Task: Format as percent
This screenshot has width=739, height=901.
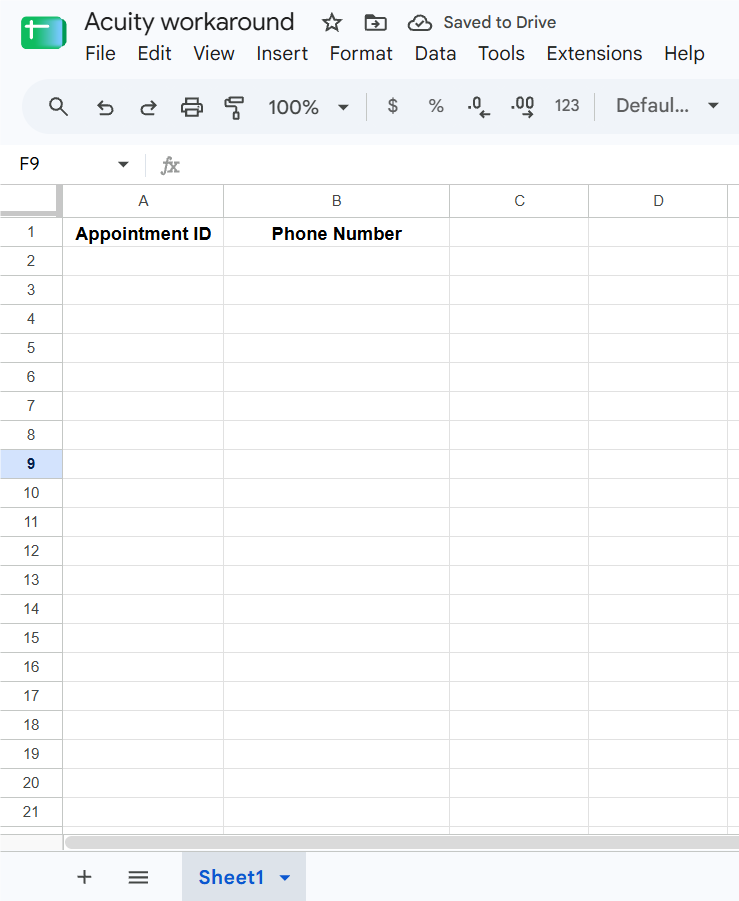Action: (436, 106)
